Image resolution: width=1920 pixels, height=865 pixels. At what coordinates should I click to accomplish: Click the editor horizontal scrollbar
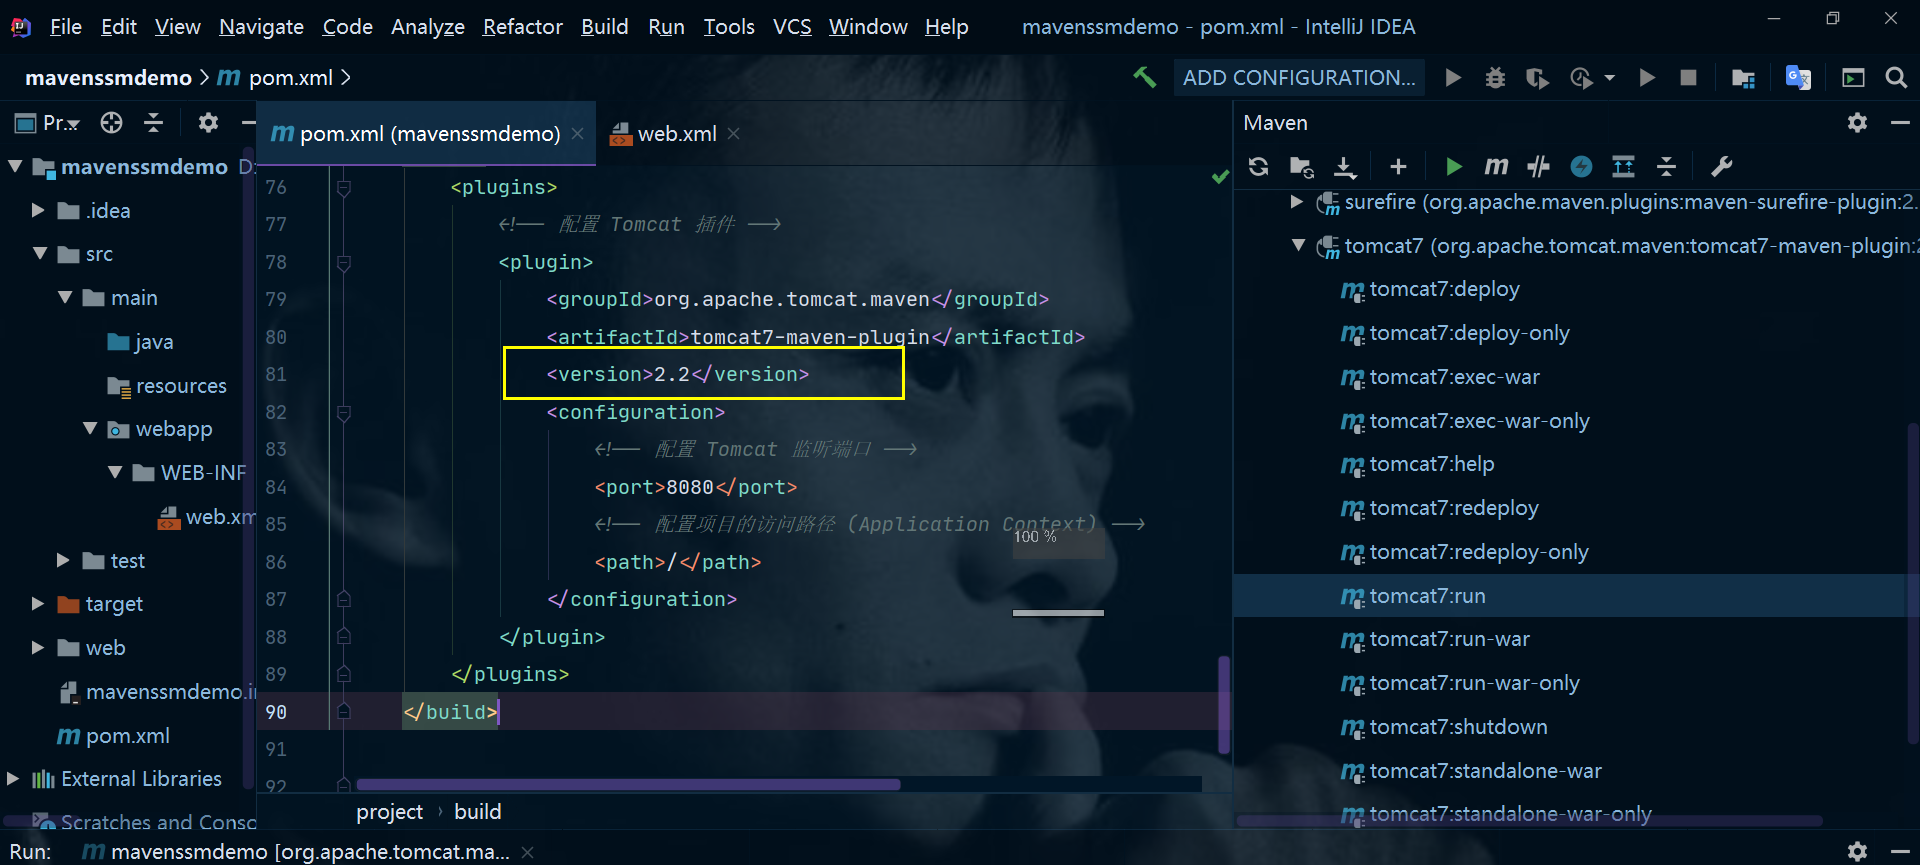(x=628, y=784)
